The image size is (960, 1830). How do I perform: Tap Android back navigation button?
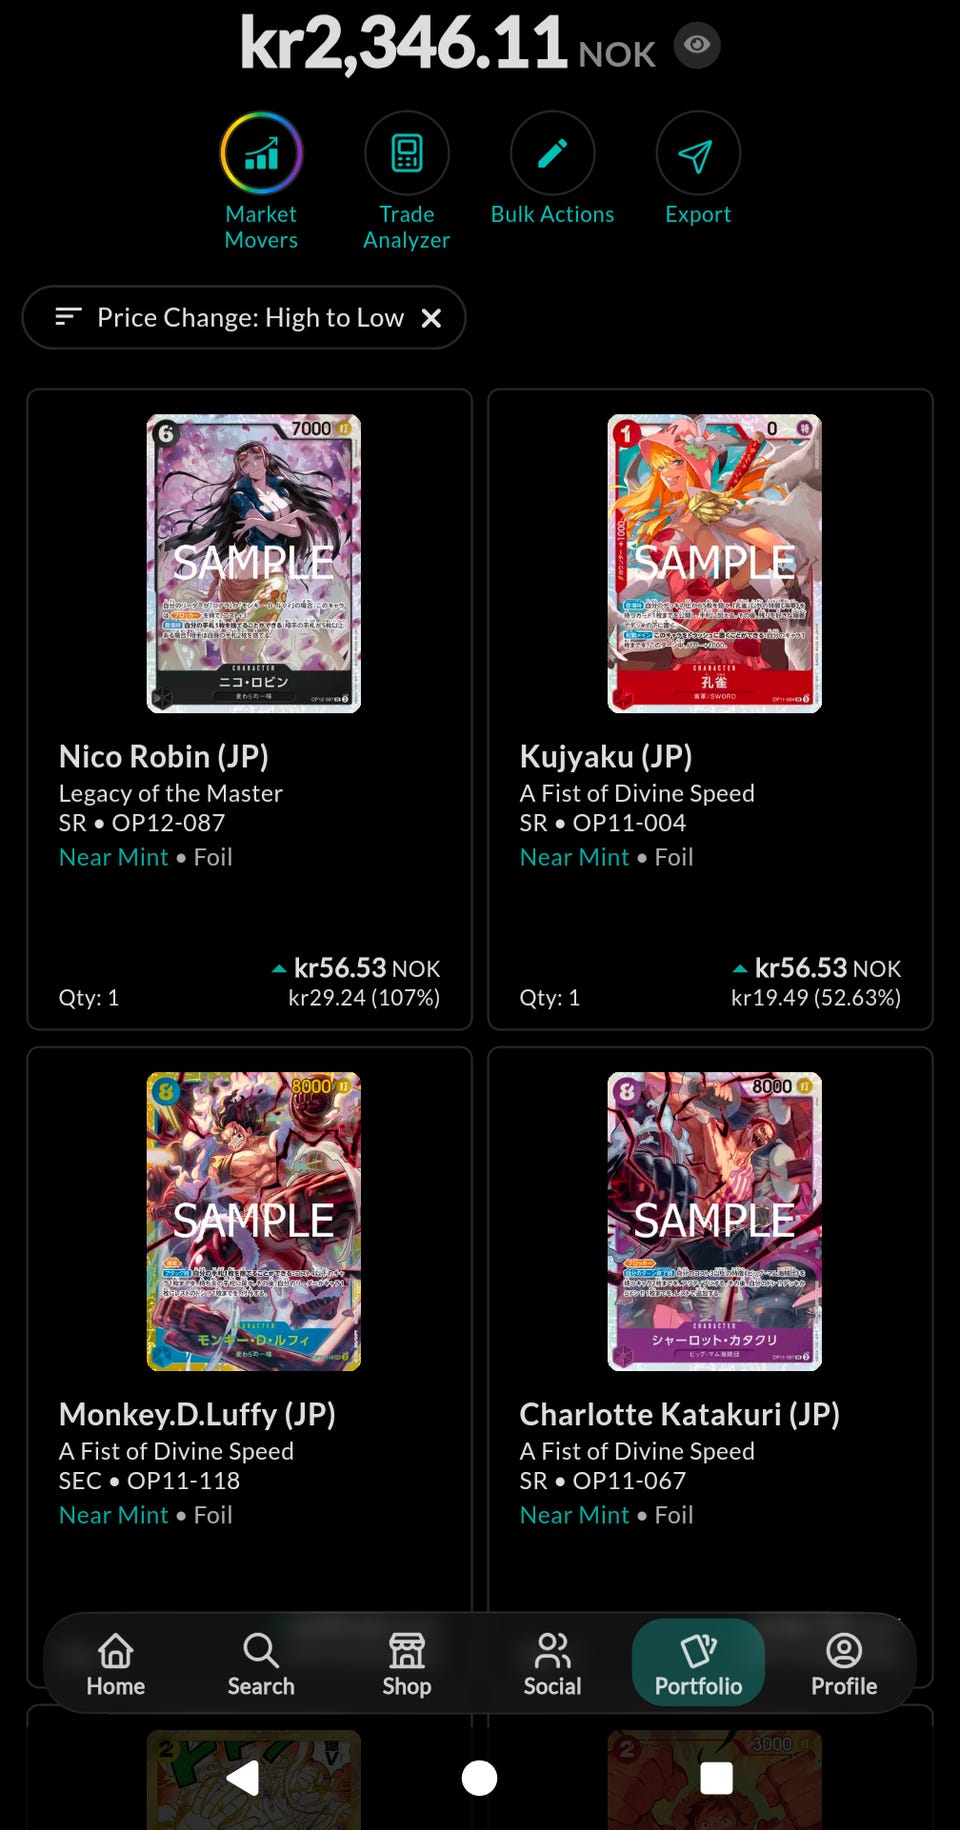tap(242, 1778)
